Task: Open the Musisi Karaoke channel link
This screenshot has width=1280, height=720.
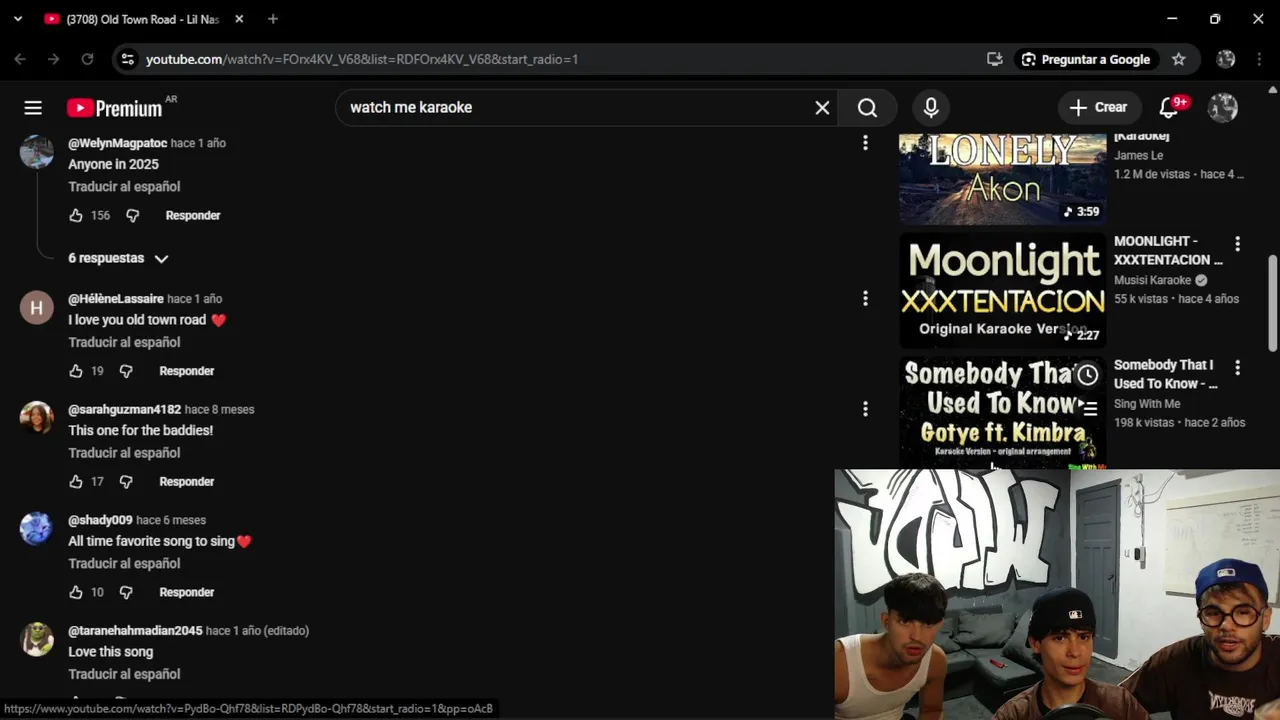Action: (1152, 280)
